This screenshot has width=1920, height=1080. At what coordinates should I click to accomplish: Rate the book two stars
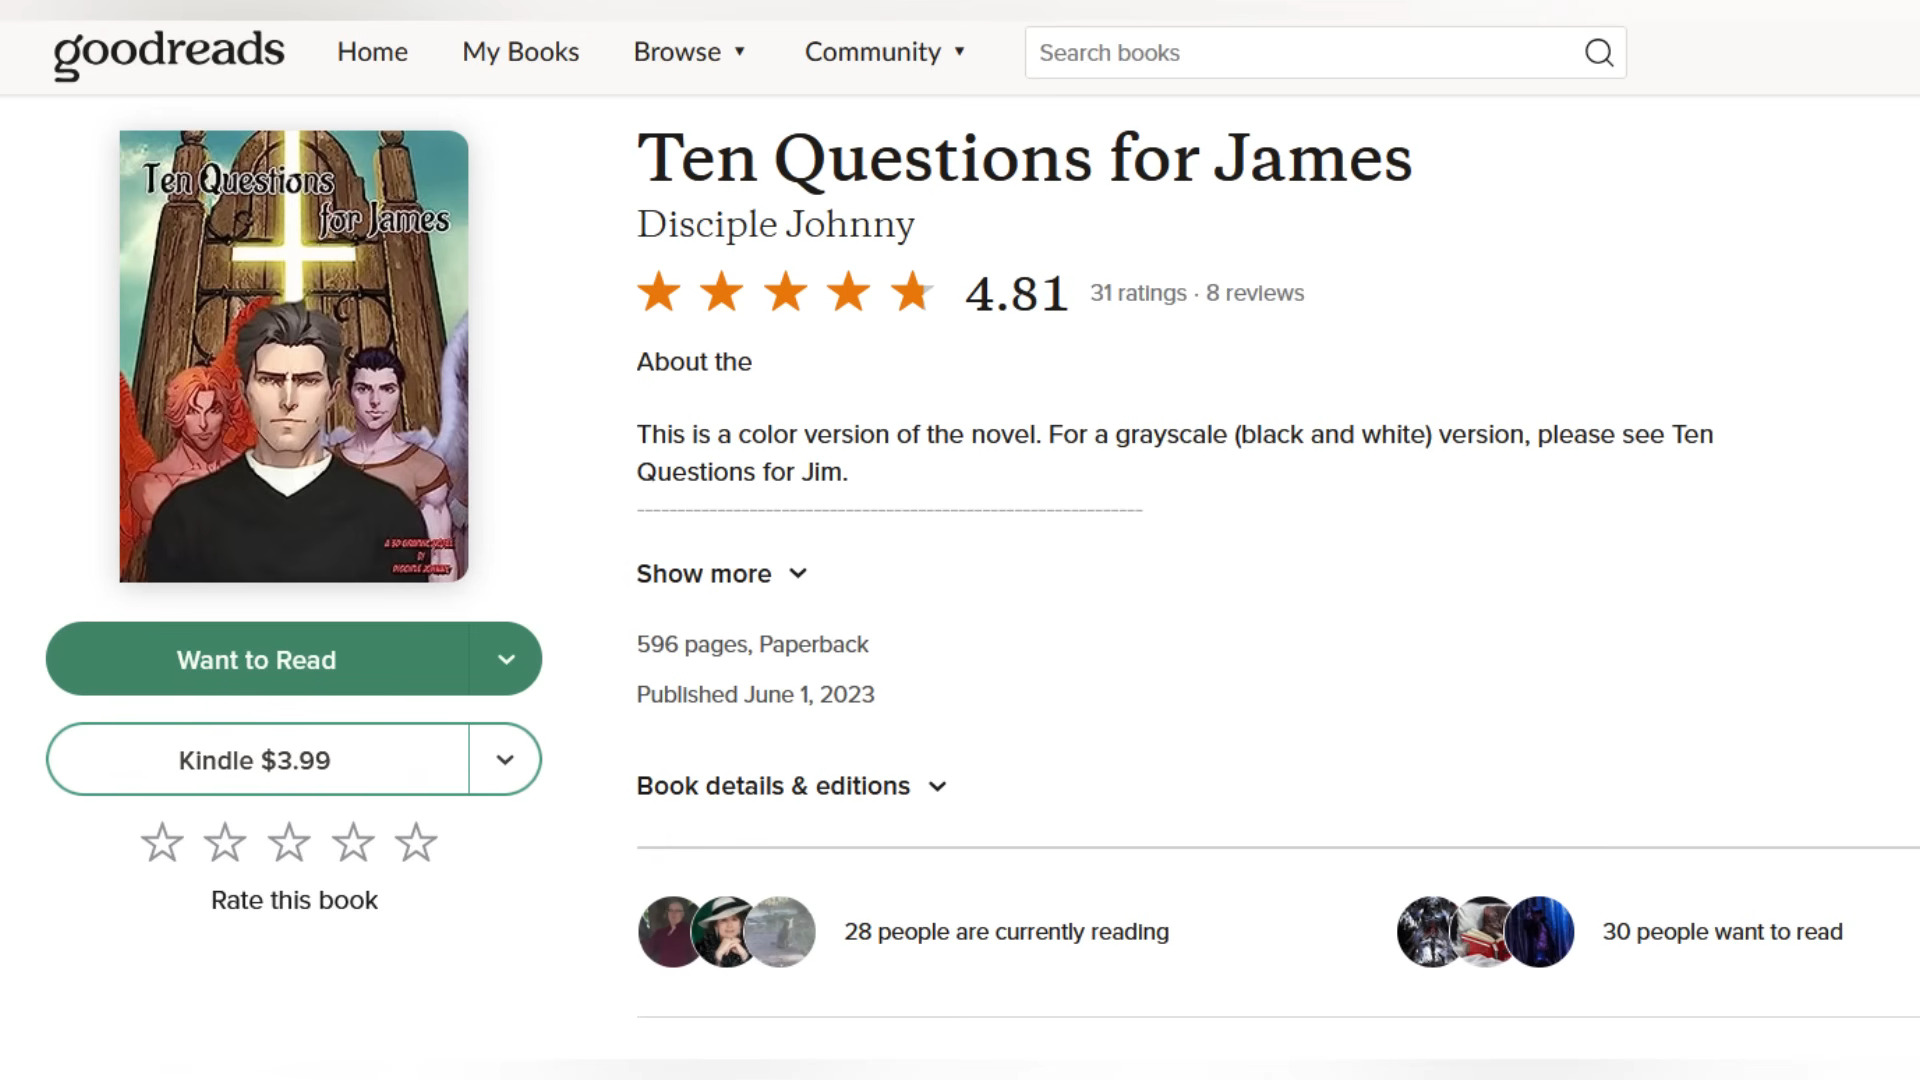click(225, 843)
